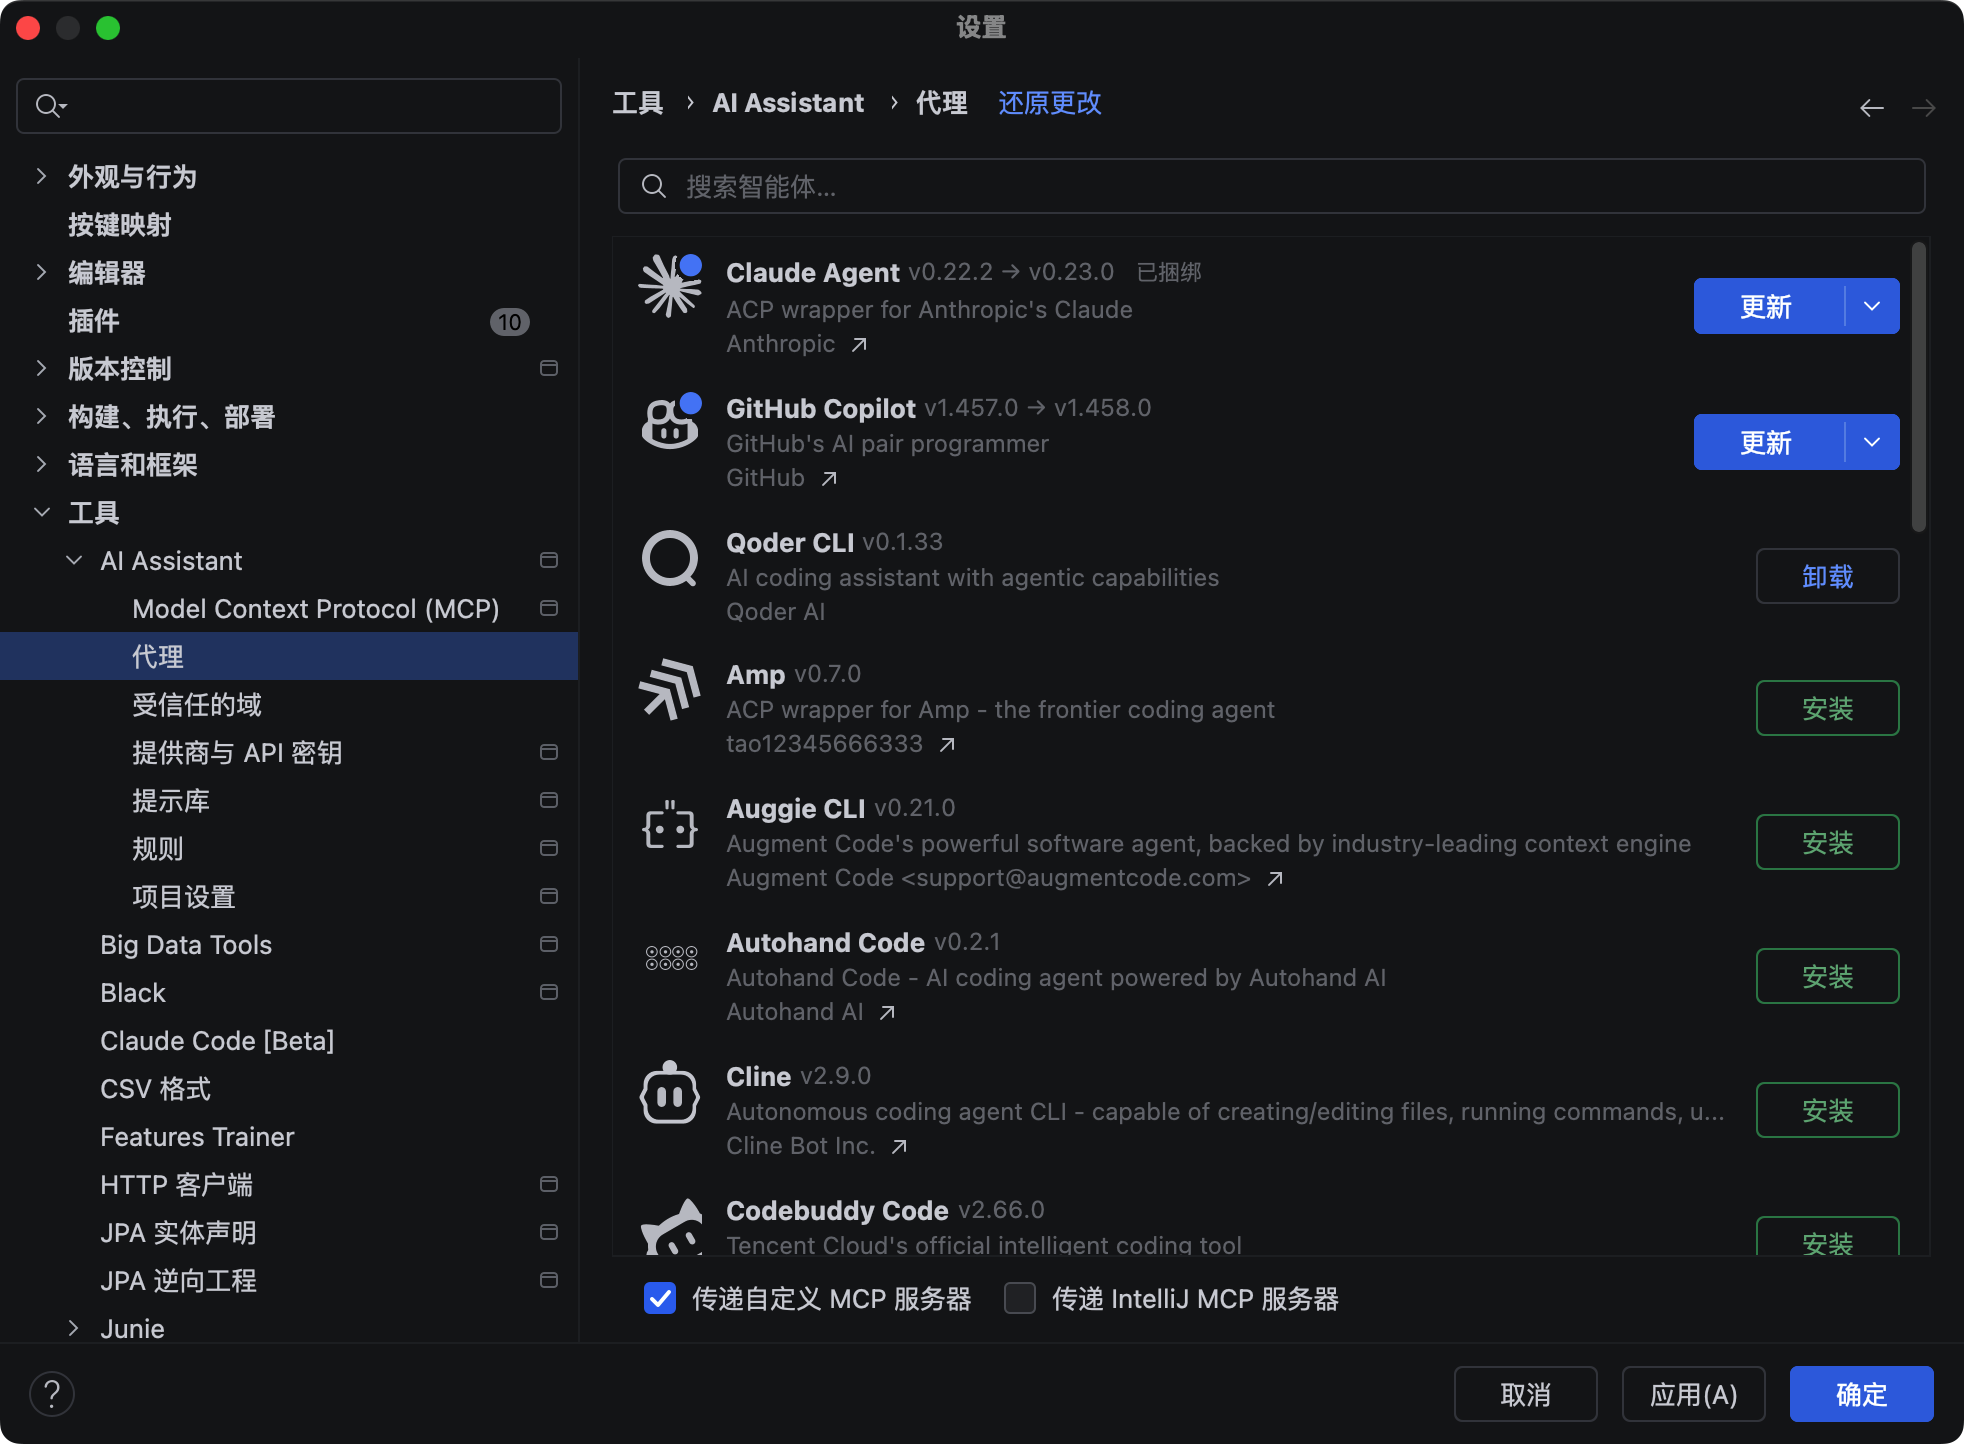This screenshot has height=1444, width=1964.
Task: Open Anthropic external link arrow
Action: pos(859,345)
